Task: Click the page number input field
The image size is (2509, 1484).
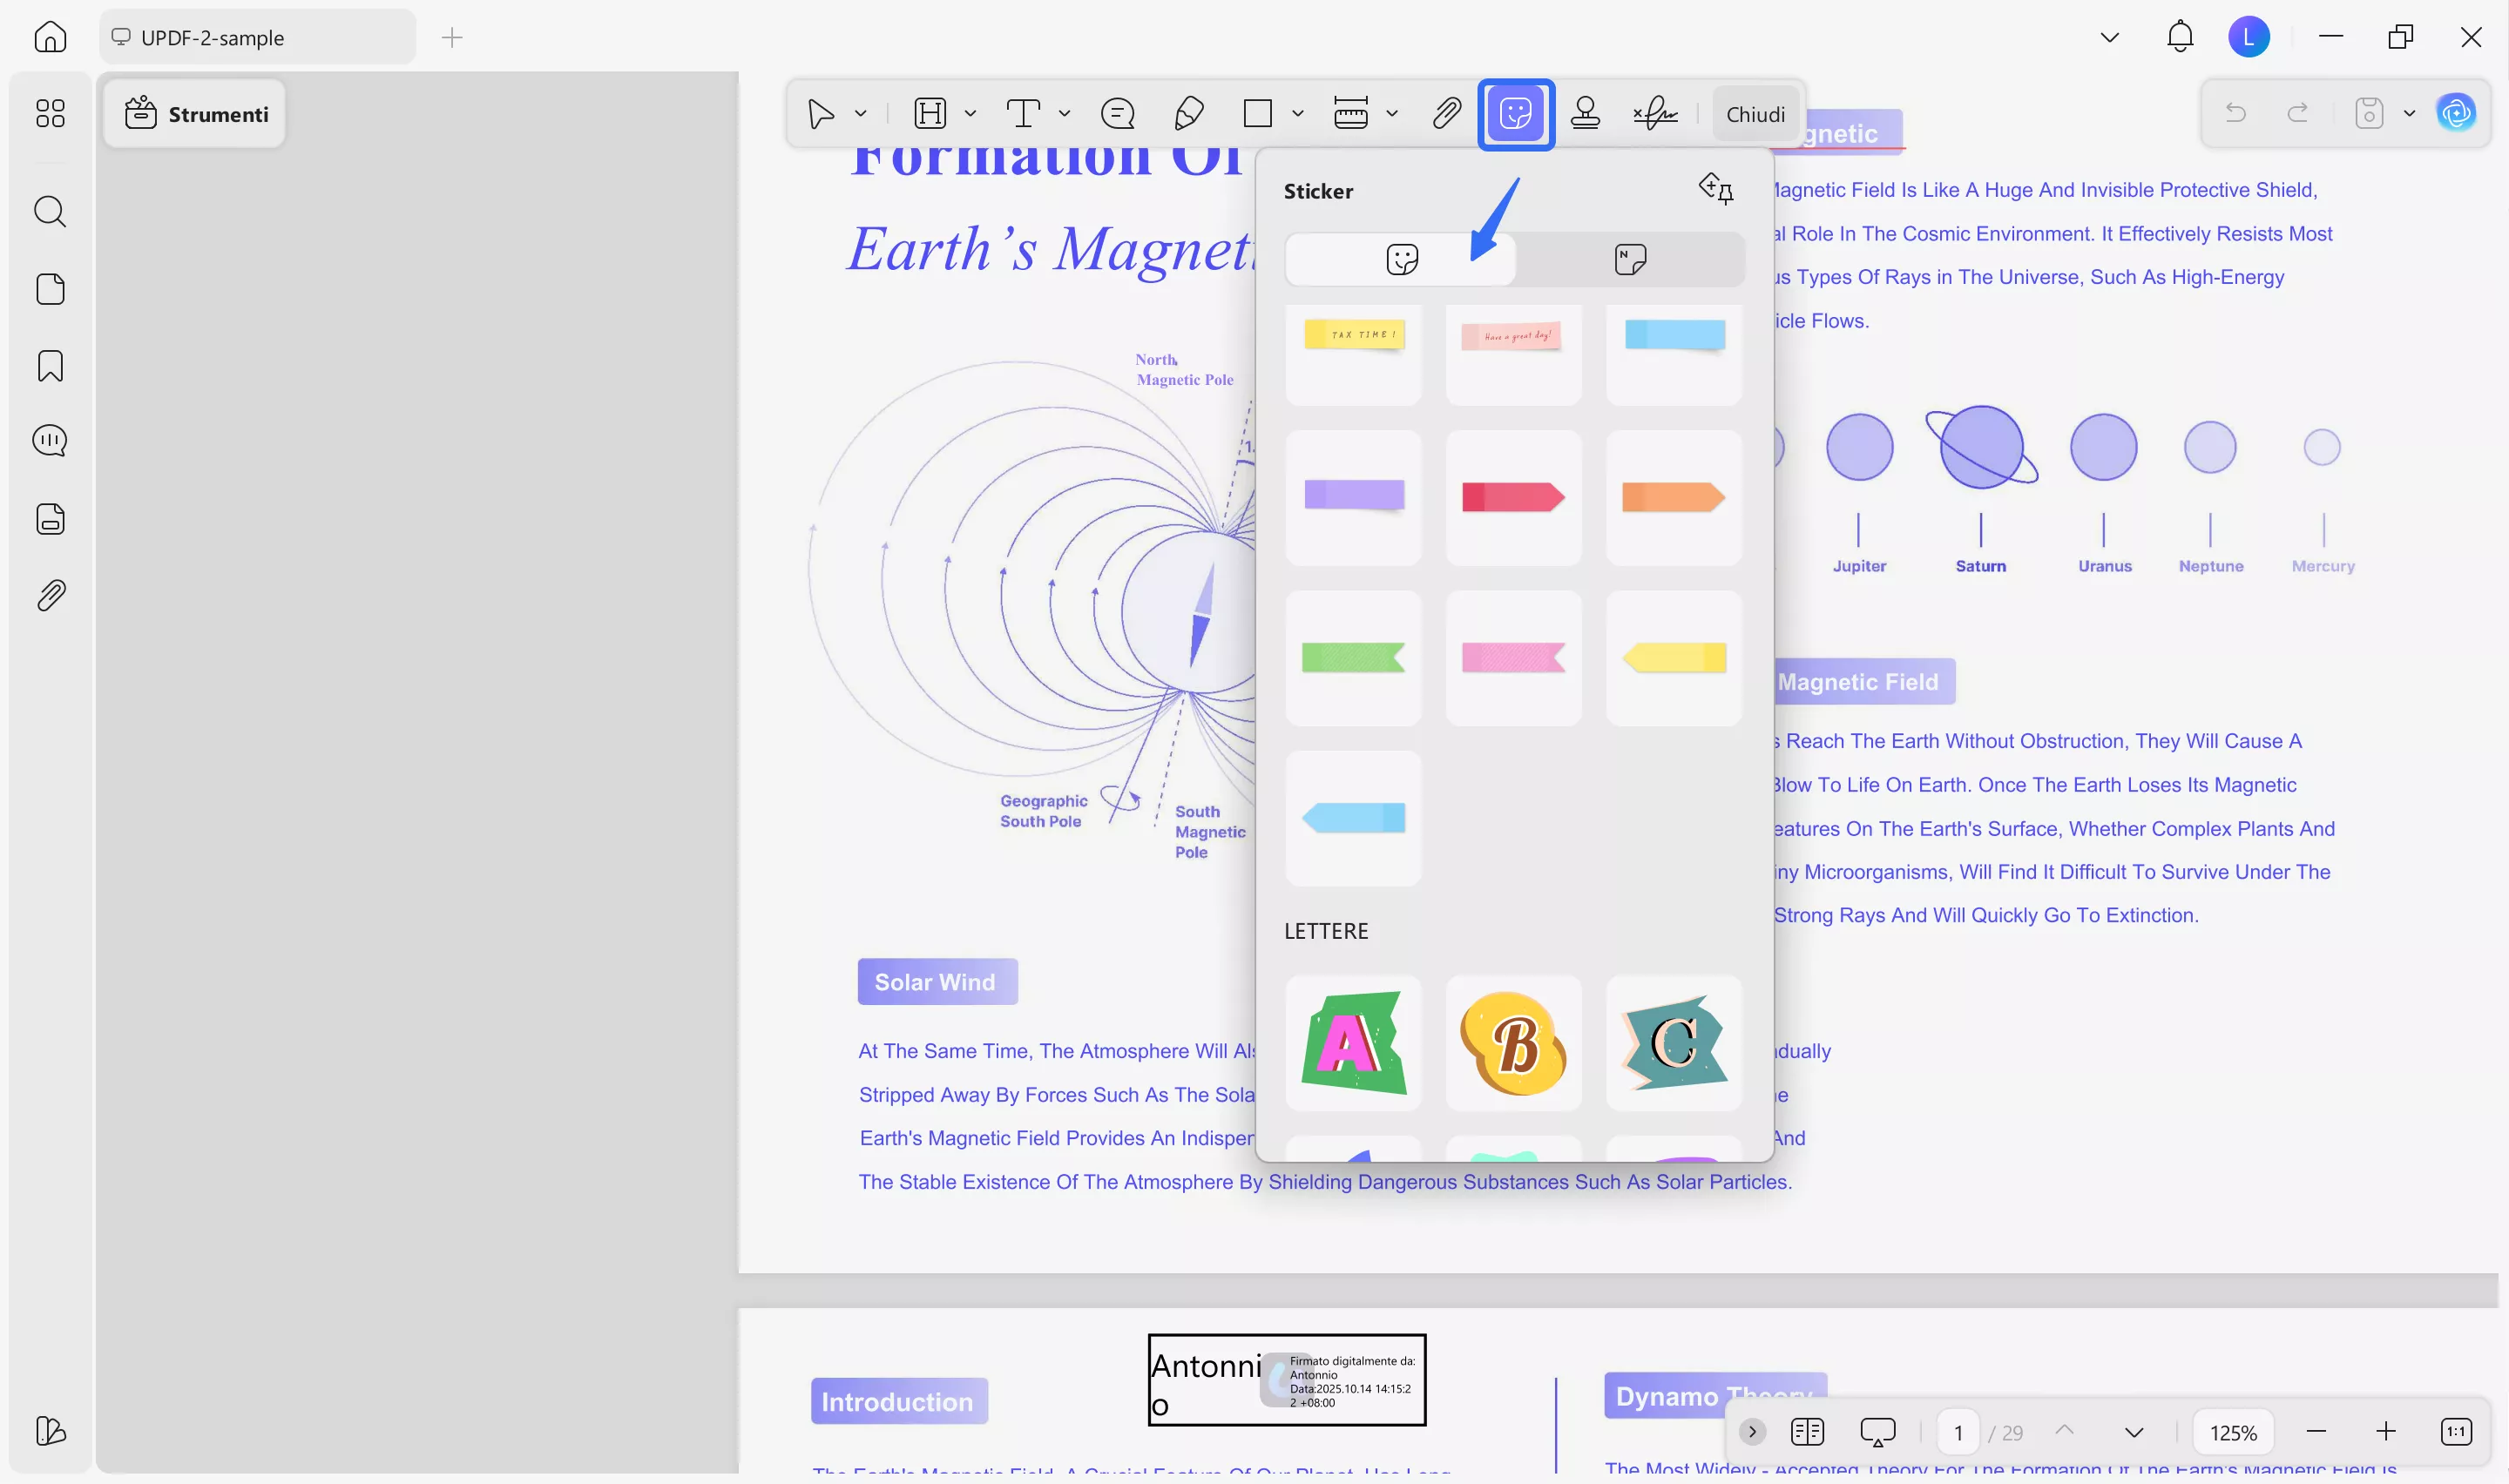Action: 1957,1432
